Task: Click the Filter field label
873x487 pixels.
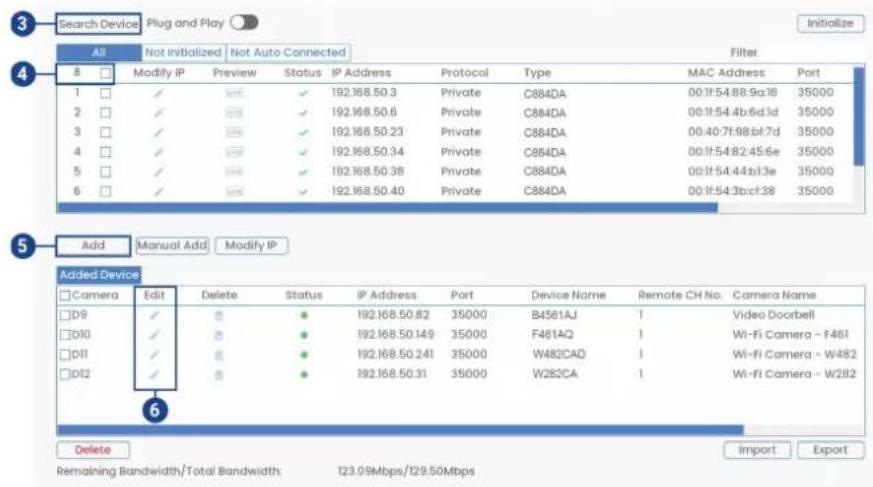Action: coord(744,52)
